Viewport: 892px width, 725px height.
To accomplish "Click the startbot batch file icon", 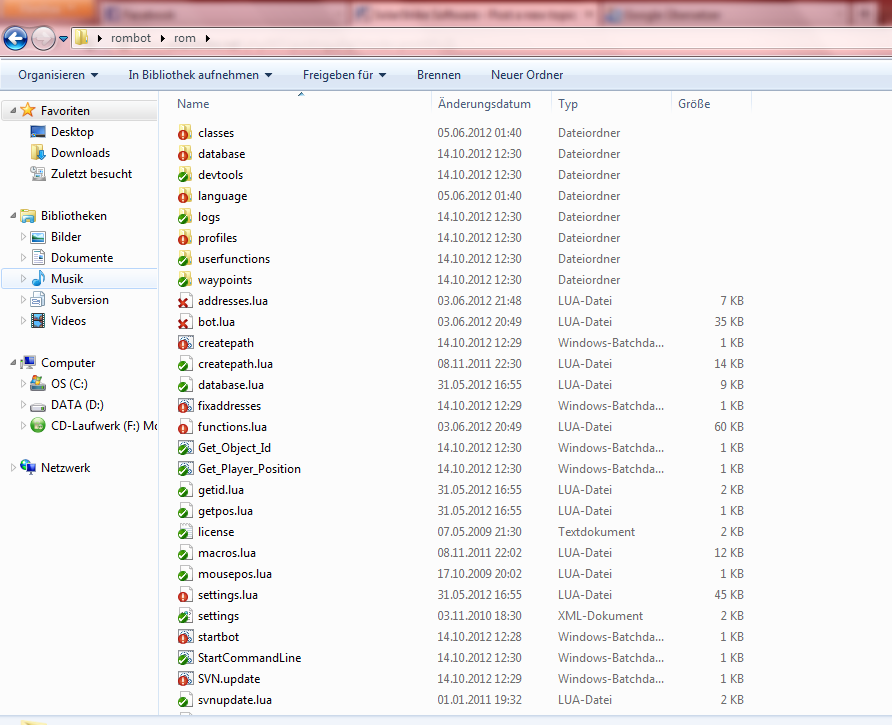I will (x=184, y=637).
